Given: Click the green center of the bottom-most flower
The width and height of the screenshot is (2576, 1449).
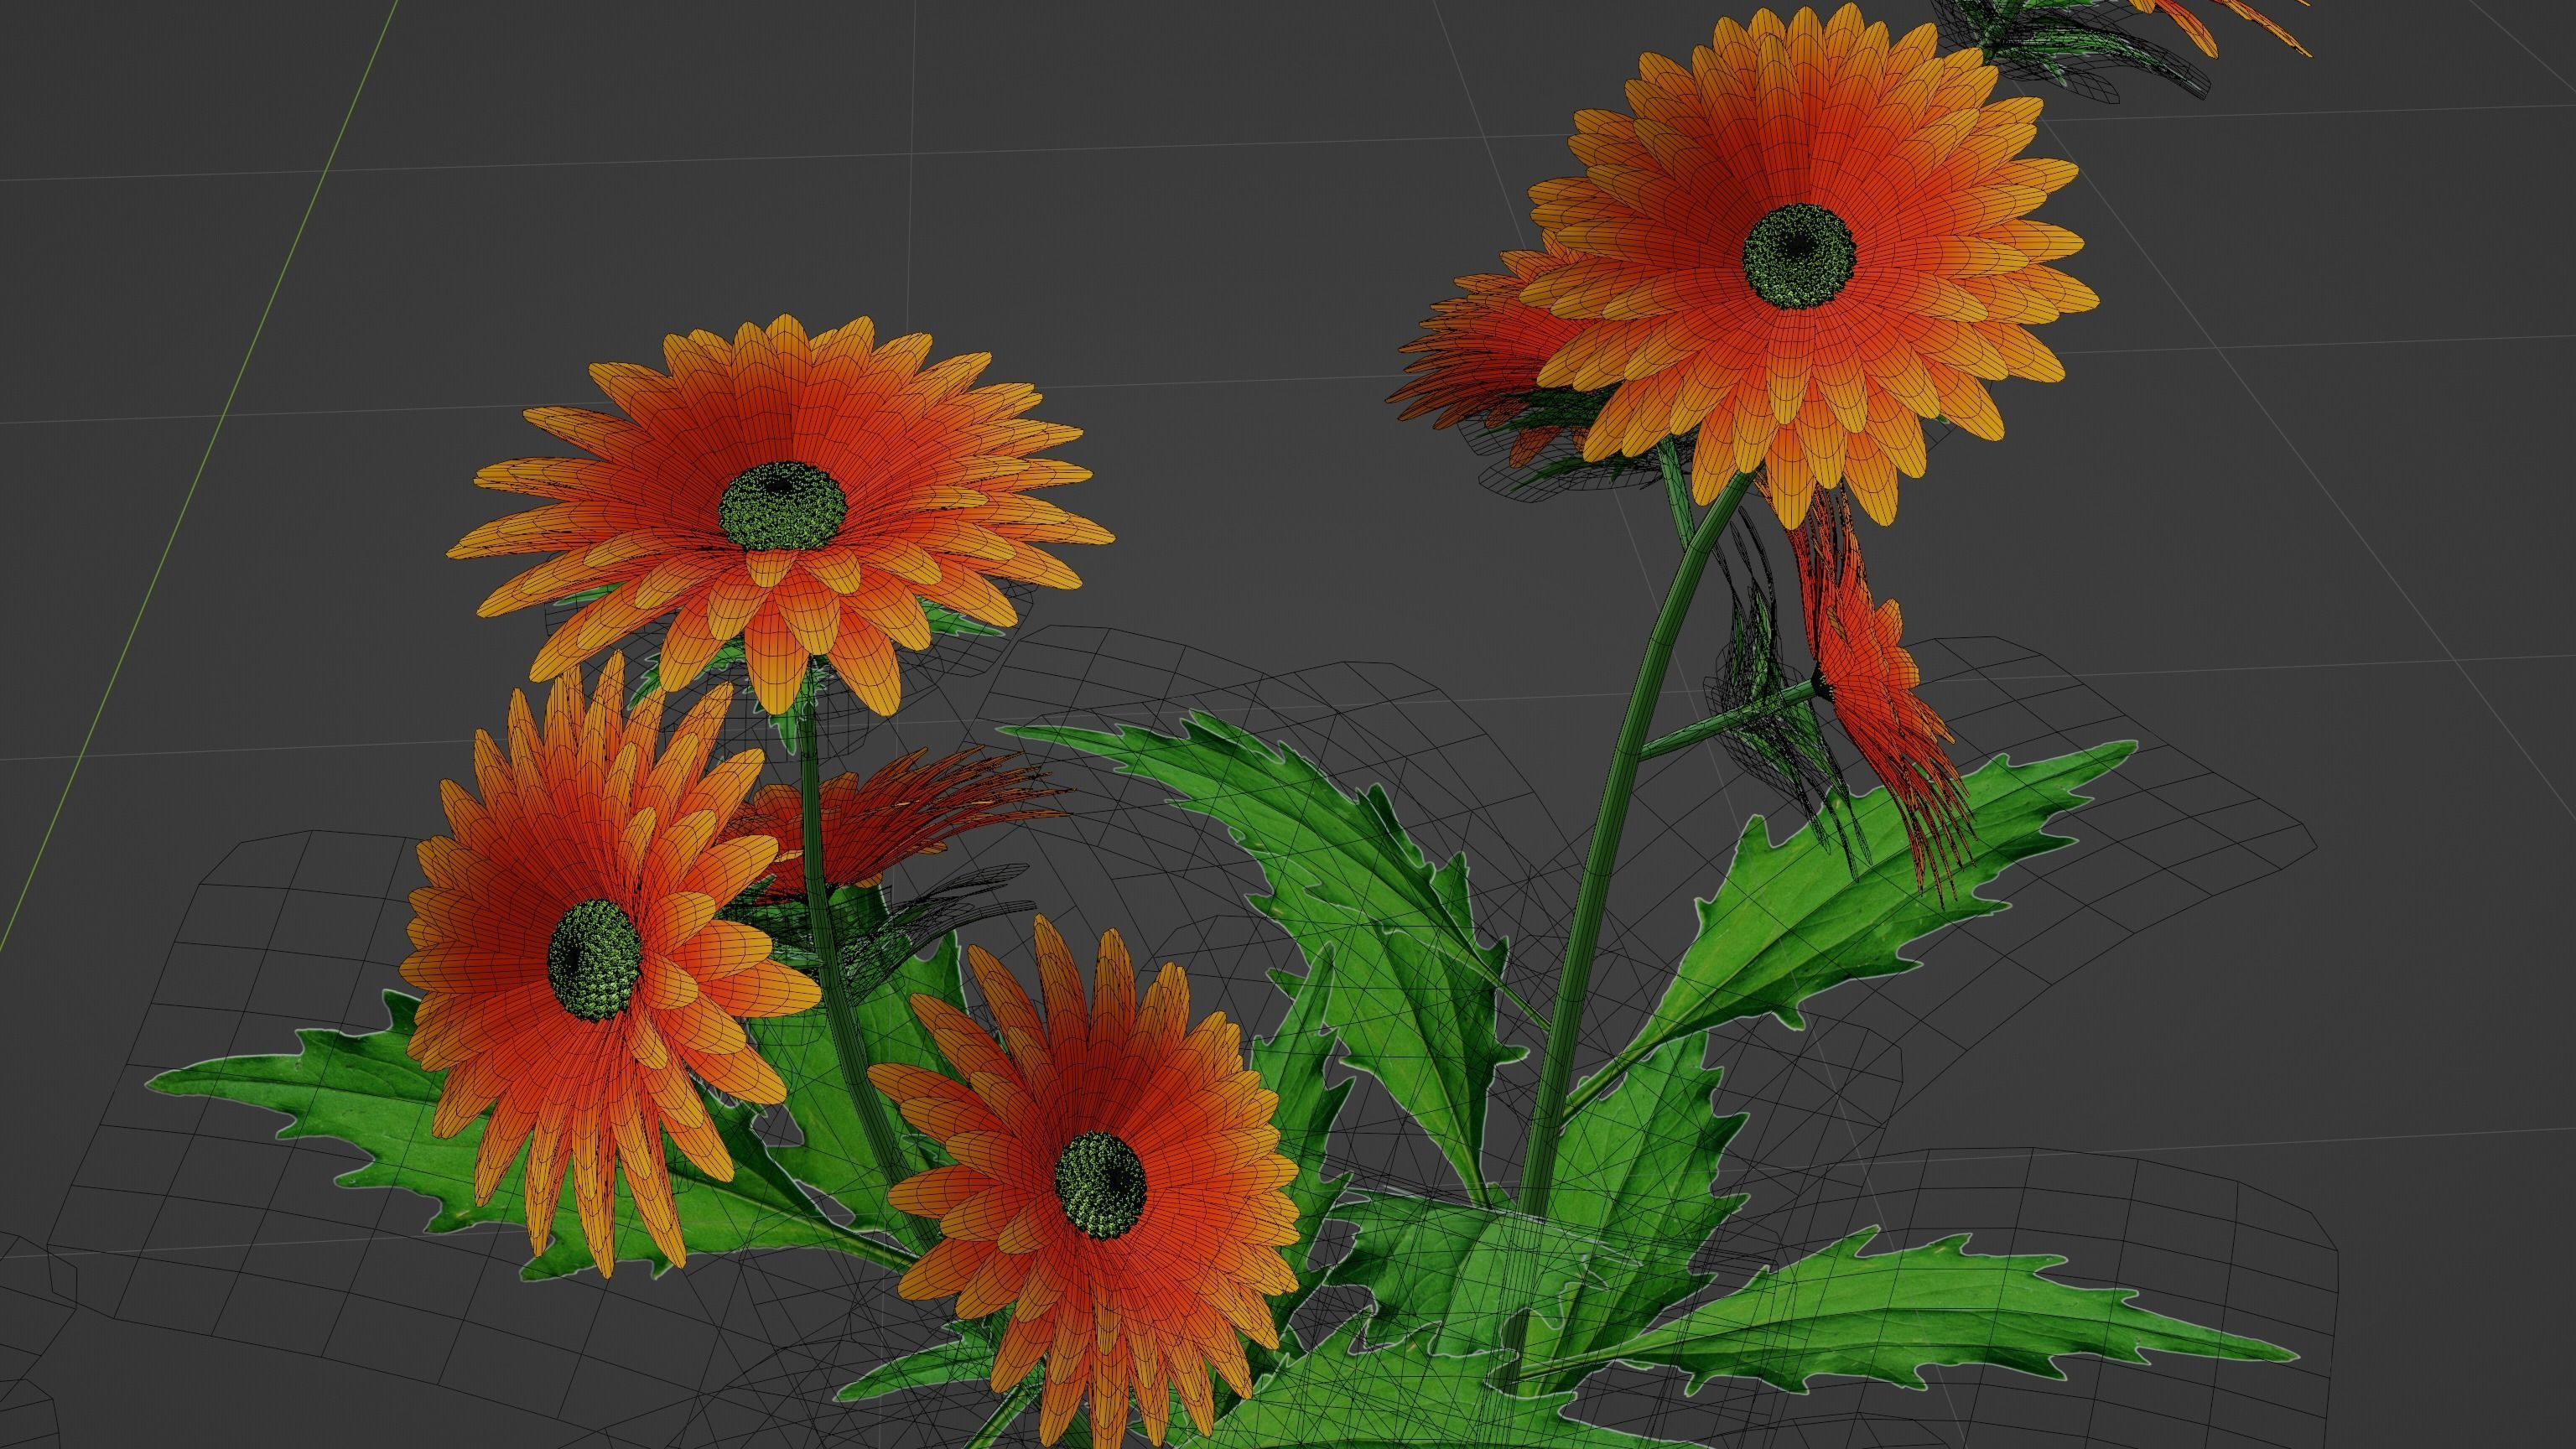Looking at the screenshot, I should pyautogui.click(x=1100, y=1184).
